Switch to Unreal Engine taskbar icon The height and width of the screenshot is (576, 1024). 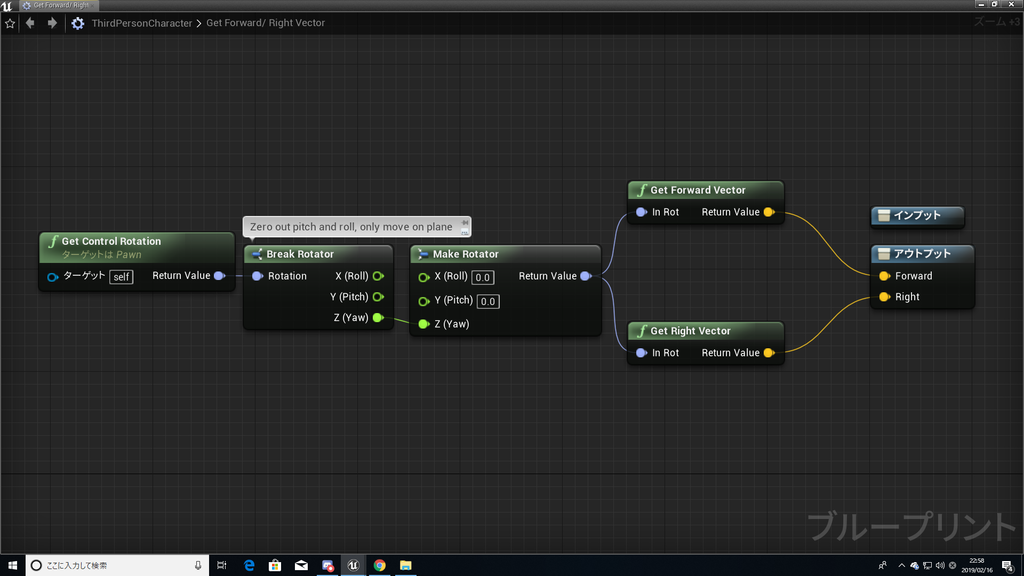pos(353,566)
